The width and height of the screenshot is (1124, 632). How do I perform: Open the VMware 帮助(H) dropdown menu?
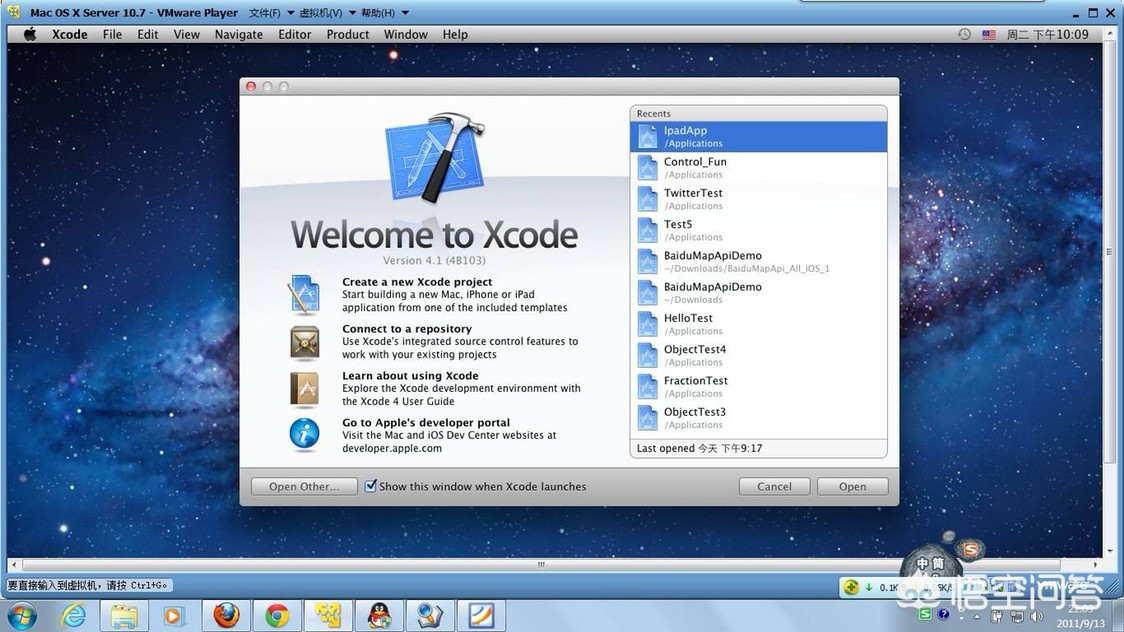[385, 13]
